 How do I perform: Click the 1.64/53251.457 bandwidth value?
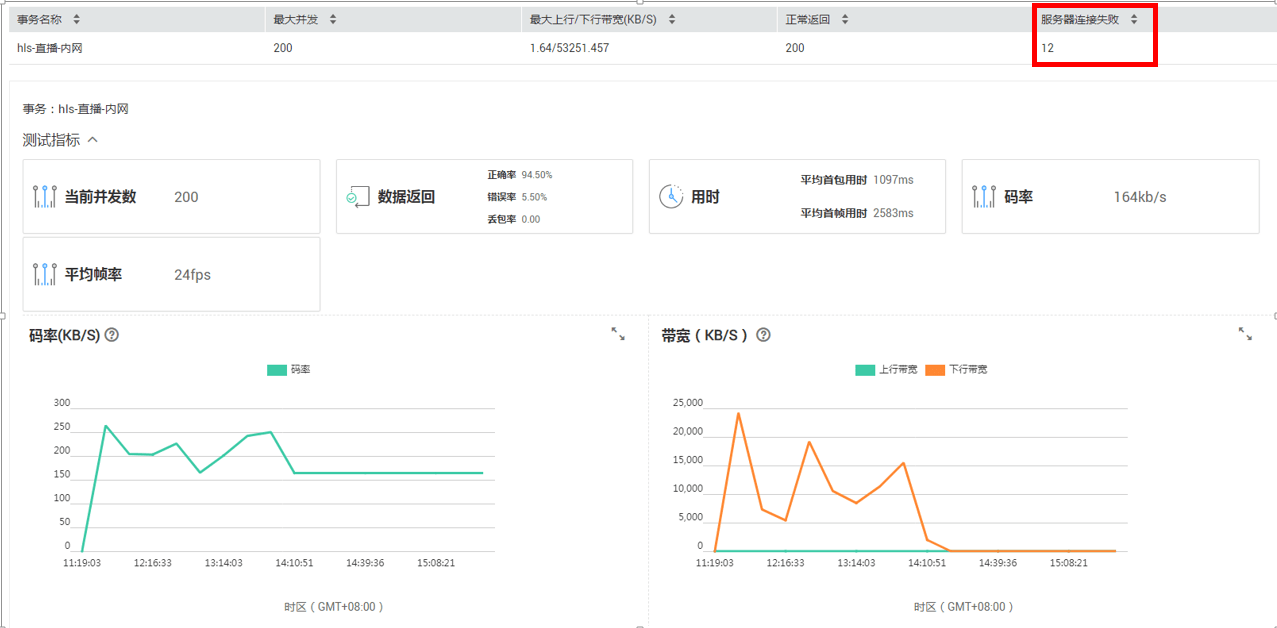click(569, 48)
